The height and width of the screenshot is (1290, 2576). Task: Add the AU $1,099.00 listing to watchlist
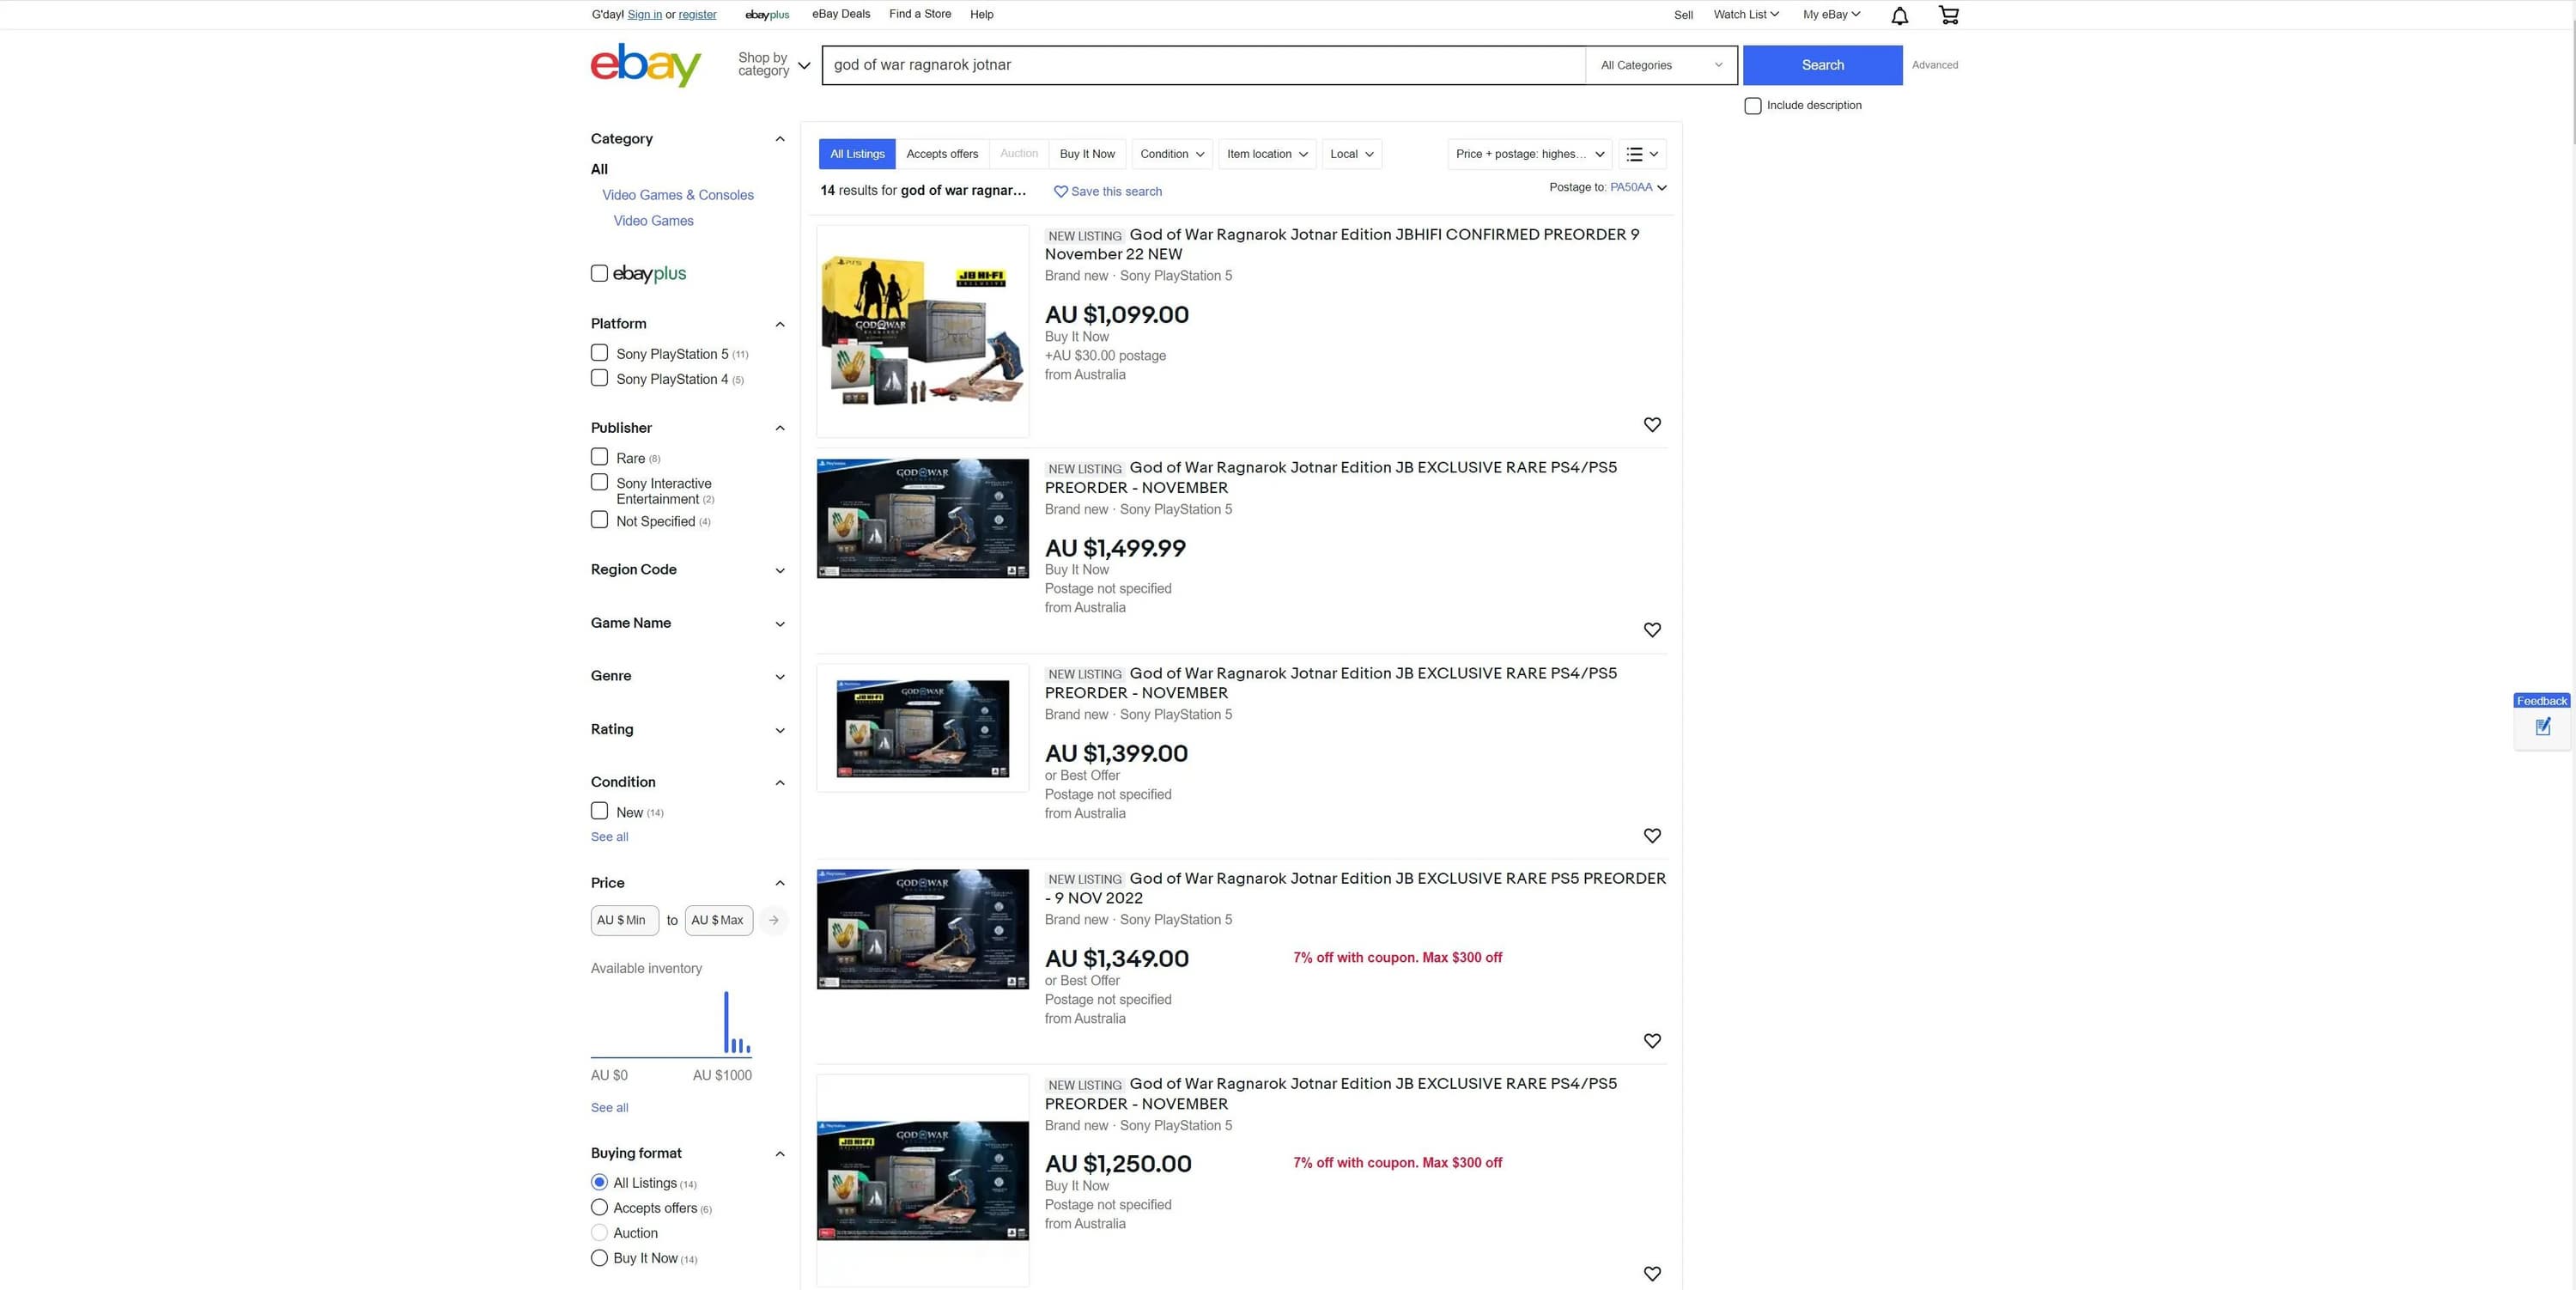1652,425
